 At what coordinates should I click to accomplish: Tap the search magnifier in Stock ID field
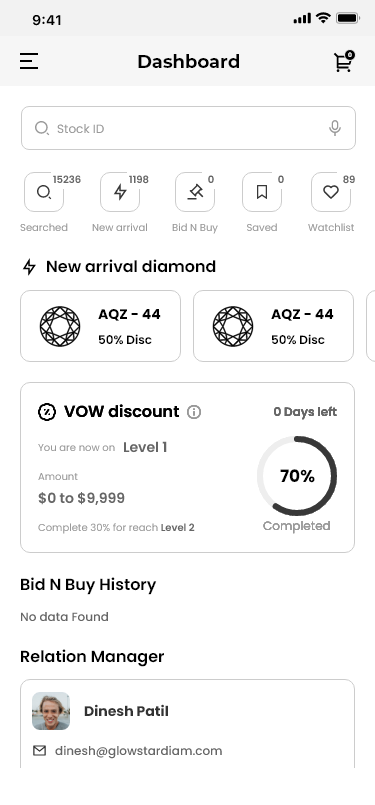coord(42,128)
